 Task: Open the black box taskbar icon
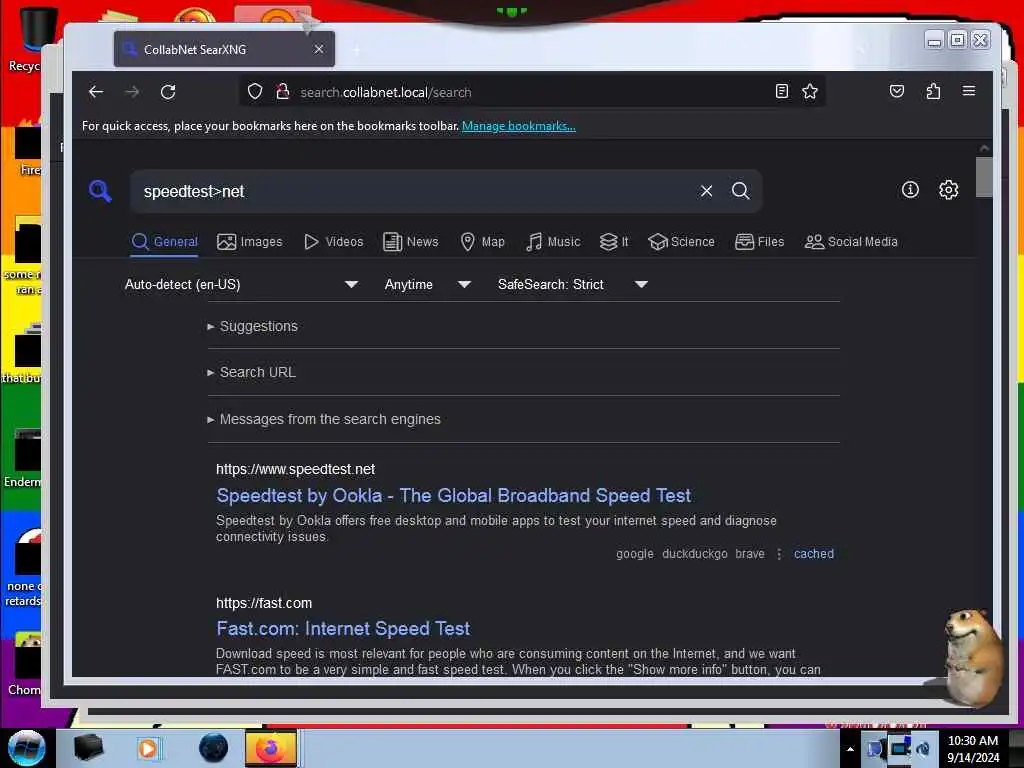88,748
